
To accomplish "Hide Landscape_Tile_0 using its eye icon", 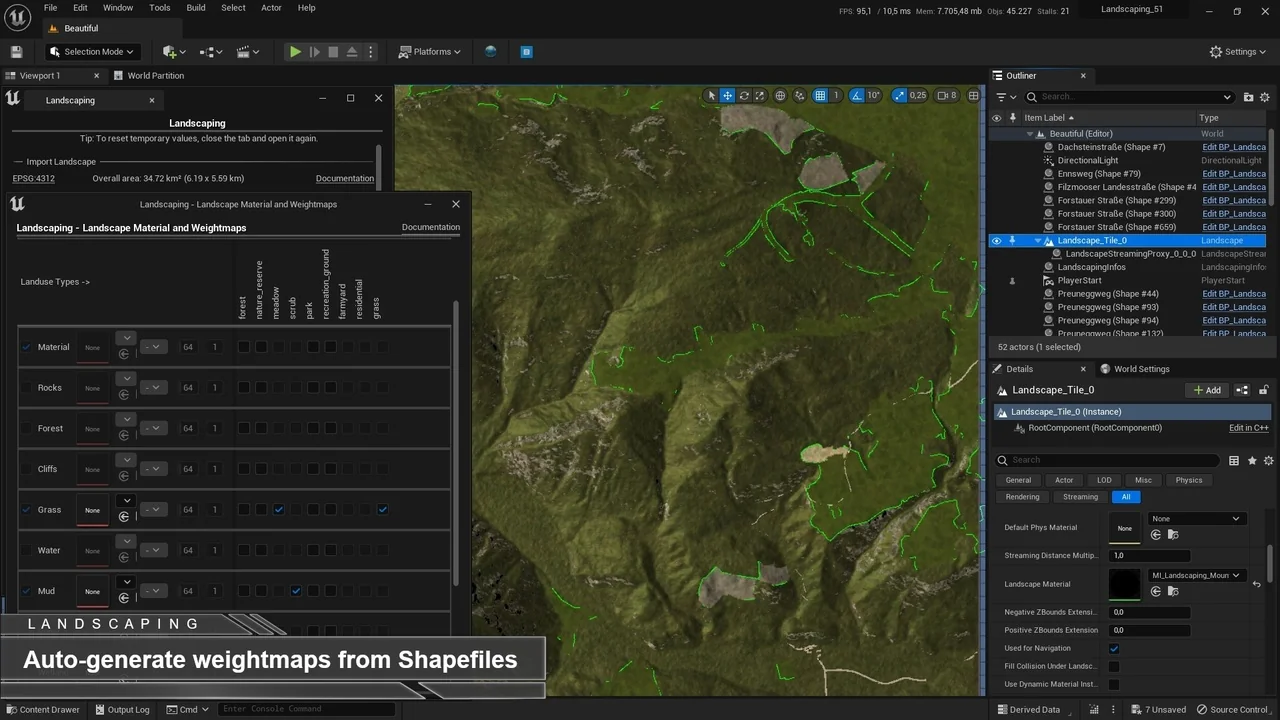I will coord(996,241).
